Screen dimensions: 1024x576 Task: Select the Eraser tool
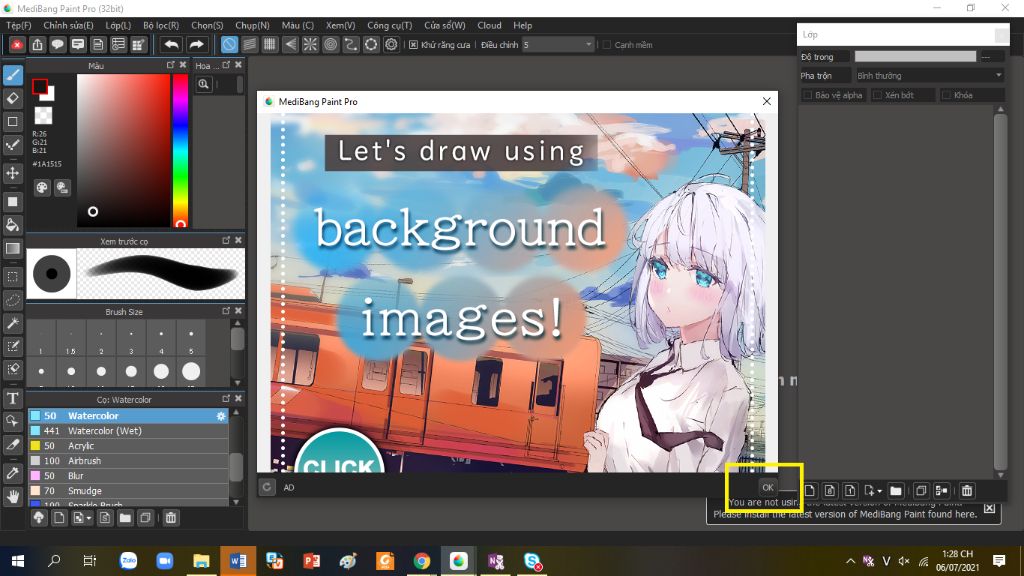pyautogui.click(x=12, y=99)
